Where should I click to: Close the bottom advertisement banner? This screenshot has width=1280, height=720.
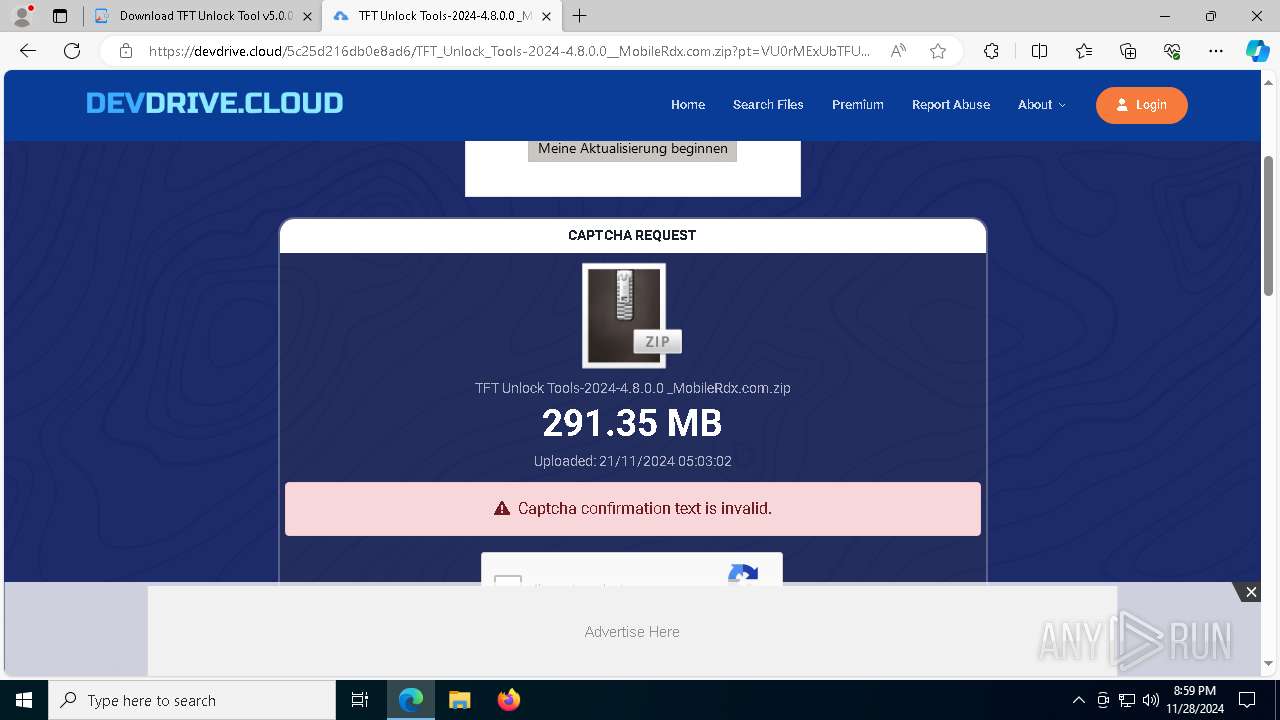coord(1251,592)
